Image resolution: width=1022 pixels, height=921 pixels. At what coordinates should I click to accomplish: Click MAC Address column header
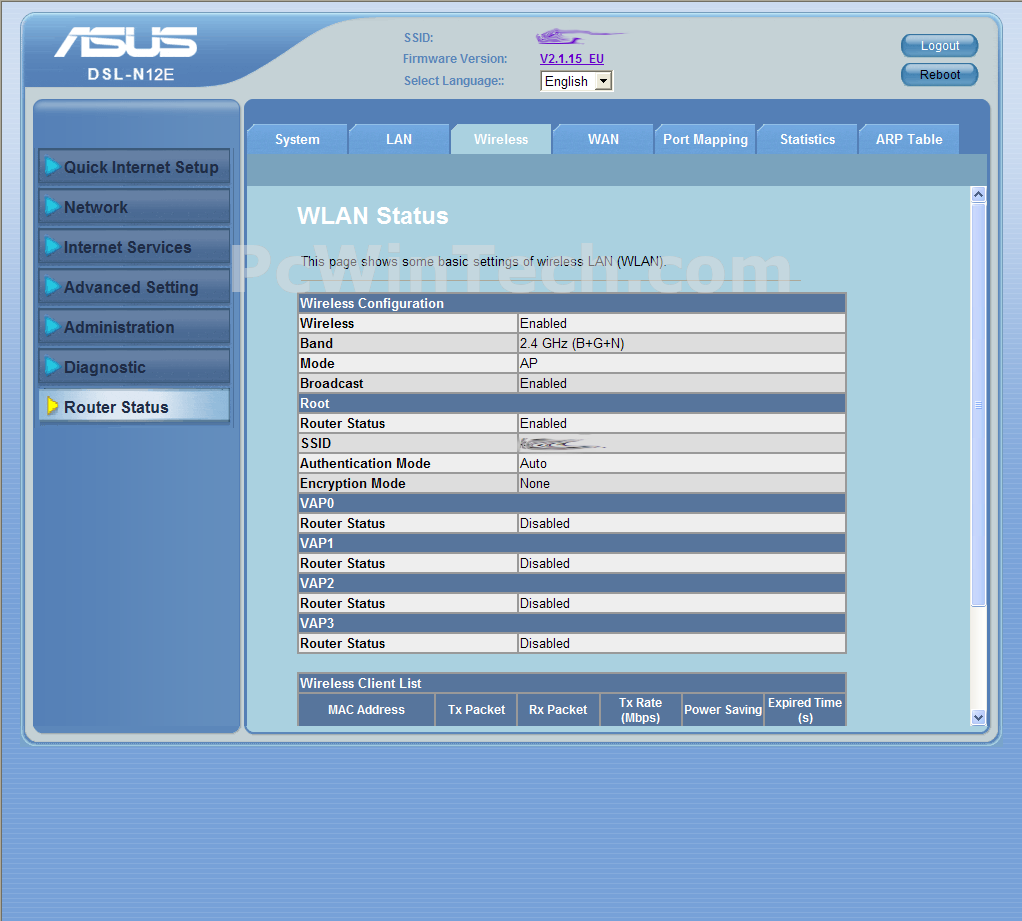click(x=366, y=710)
